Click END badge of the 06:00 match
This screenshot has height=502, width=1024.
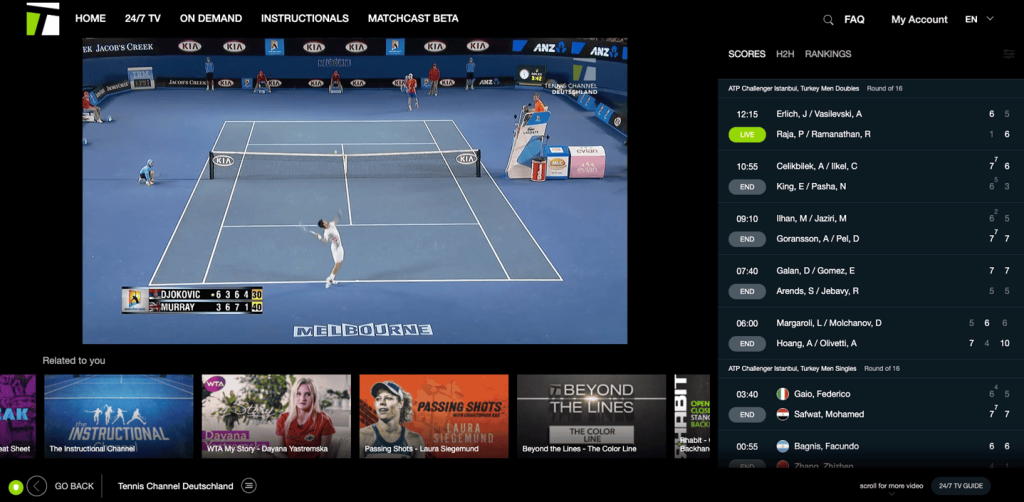click(x=747, y=343)
